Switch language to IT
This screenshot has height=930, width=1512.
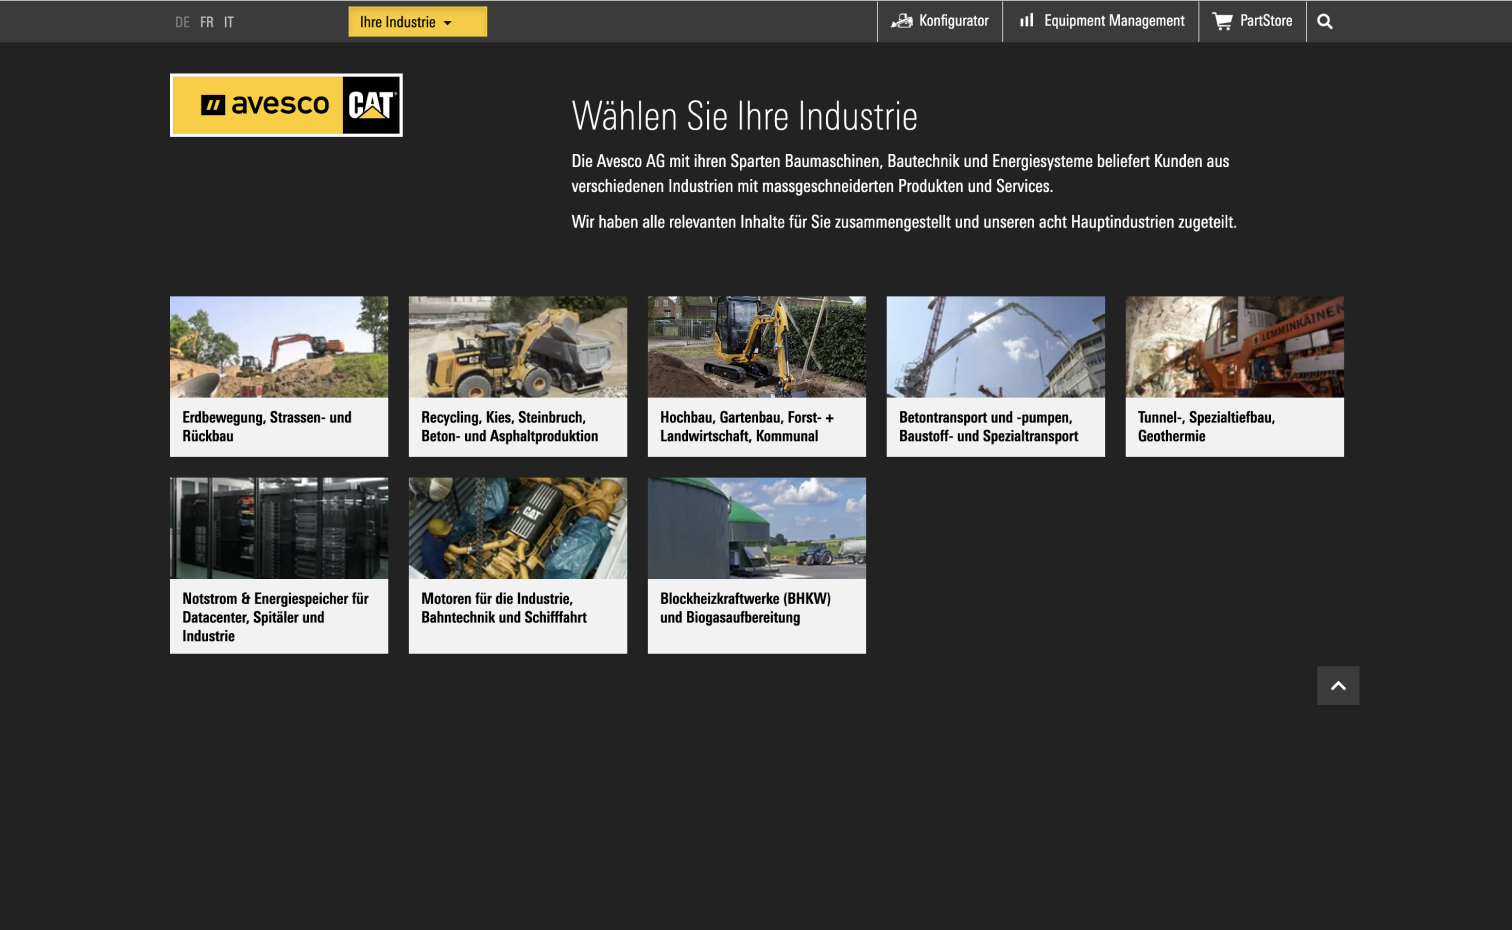(229, 22)
